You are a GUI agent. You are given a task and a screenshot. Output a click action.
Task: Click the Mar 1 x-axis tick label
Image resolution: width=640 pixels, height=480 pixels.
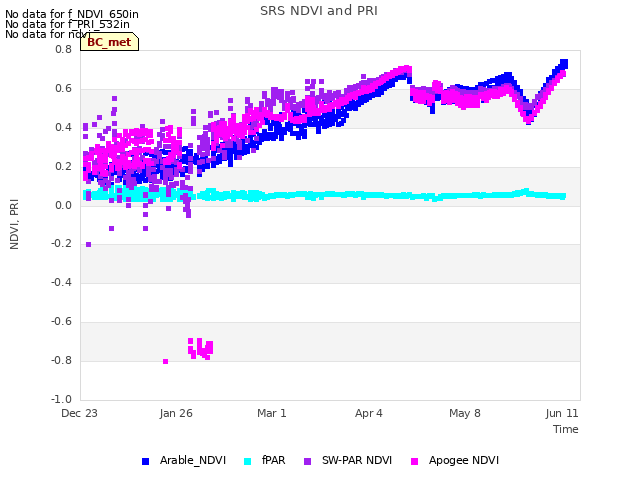[x=272, y=413]
